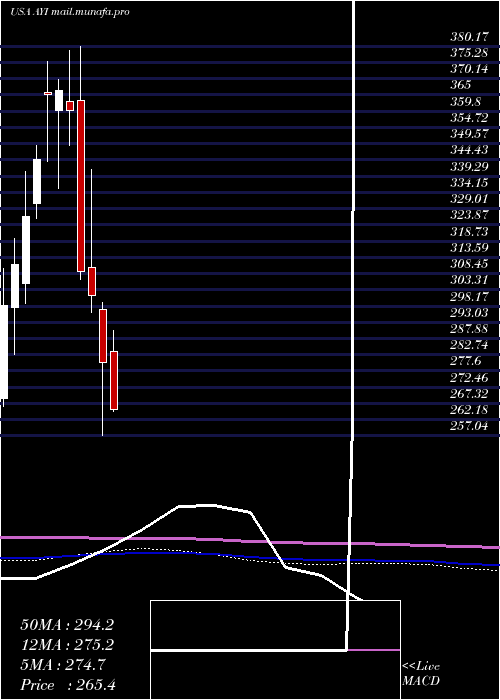
Task: Click the 282.74 price axis label
Action: point(469,345)
